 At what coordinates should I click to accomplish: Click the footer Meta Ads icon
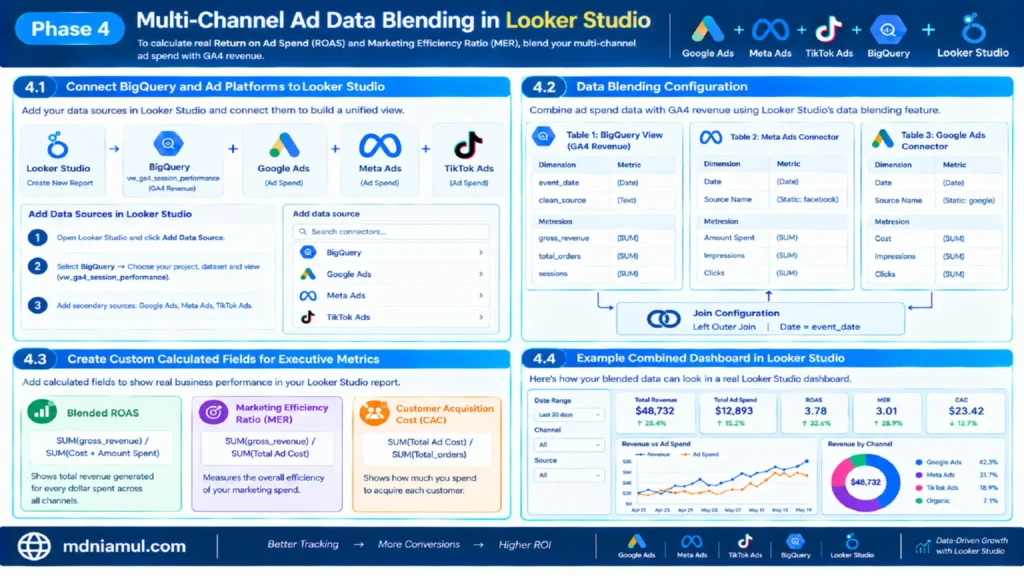coord(692,541)
